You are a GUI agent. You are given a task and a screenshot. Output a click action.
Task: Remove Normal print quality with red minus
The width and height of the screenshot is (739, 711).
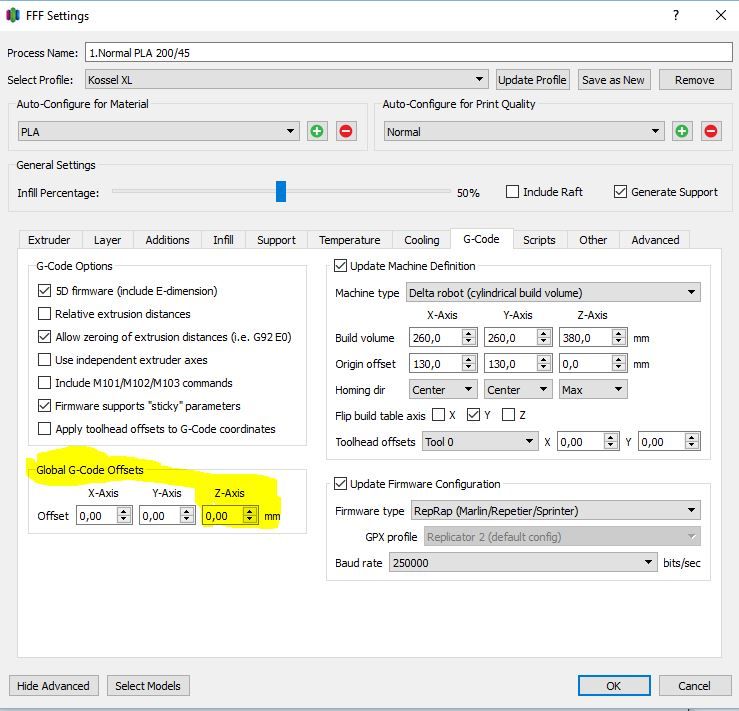coord(711,131)
